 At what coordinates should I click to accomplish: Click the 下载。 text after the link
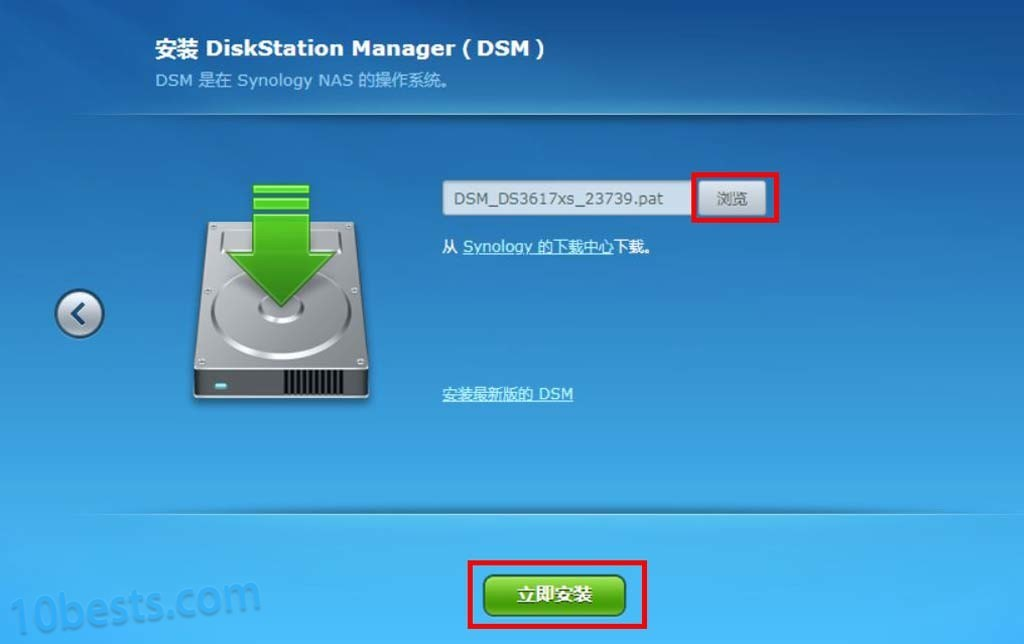tap(632, 247)
